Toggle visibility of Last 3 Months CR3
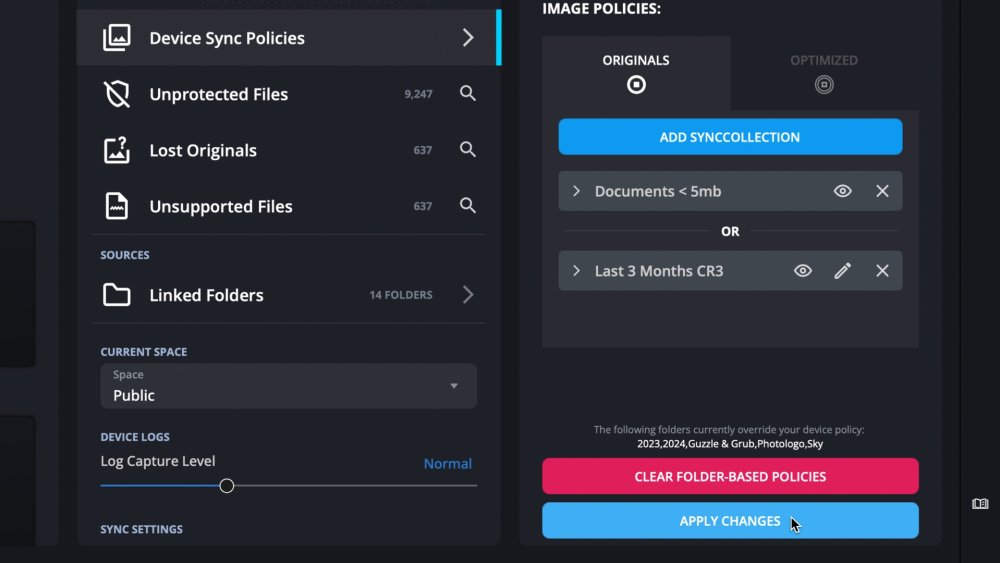This screenshot has height=563, width=1000. point(802,271)
